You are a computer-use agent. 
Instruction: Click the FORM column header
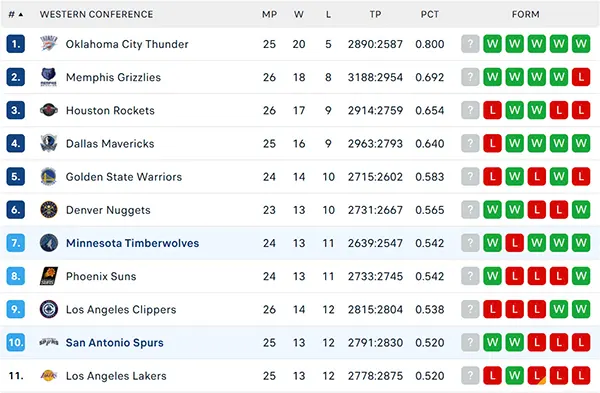[526, 15]
